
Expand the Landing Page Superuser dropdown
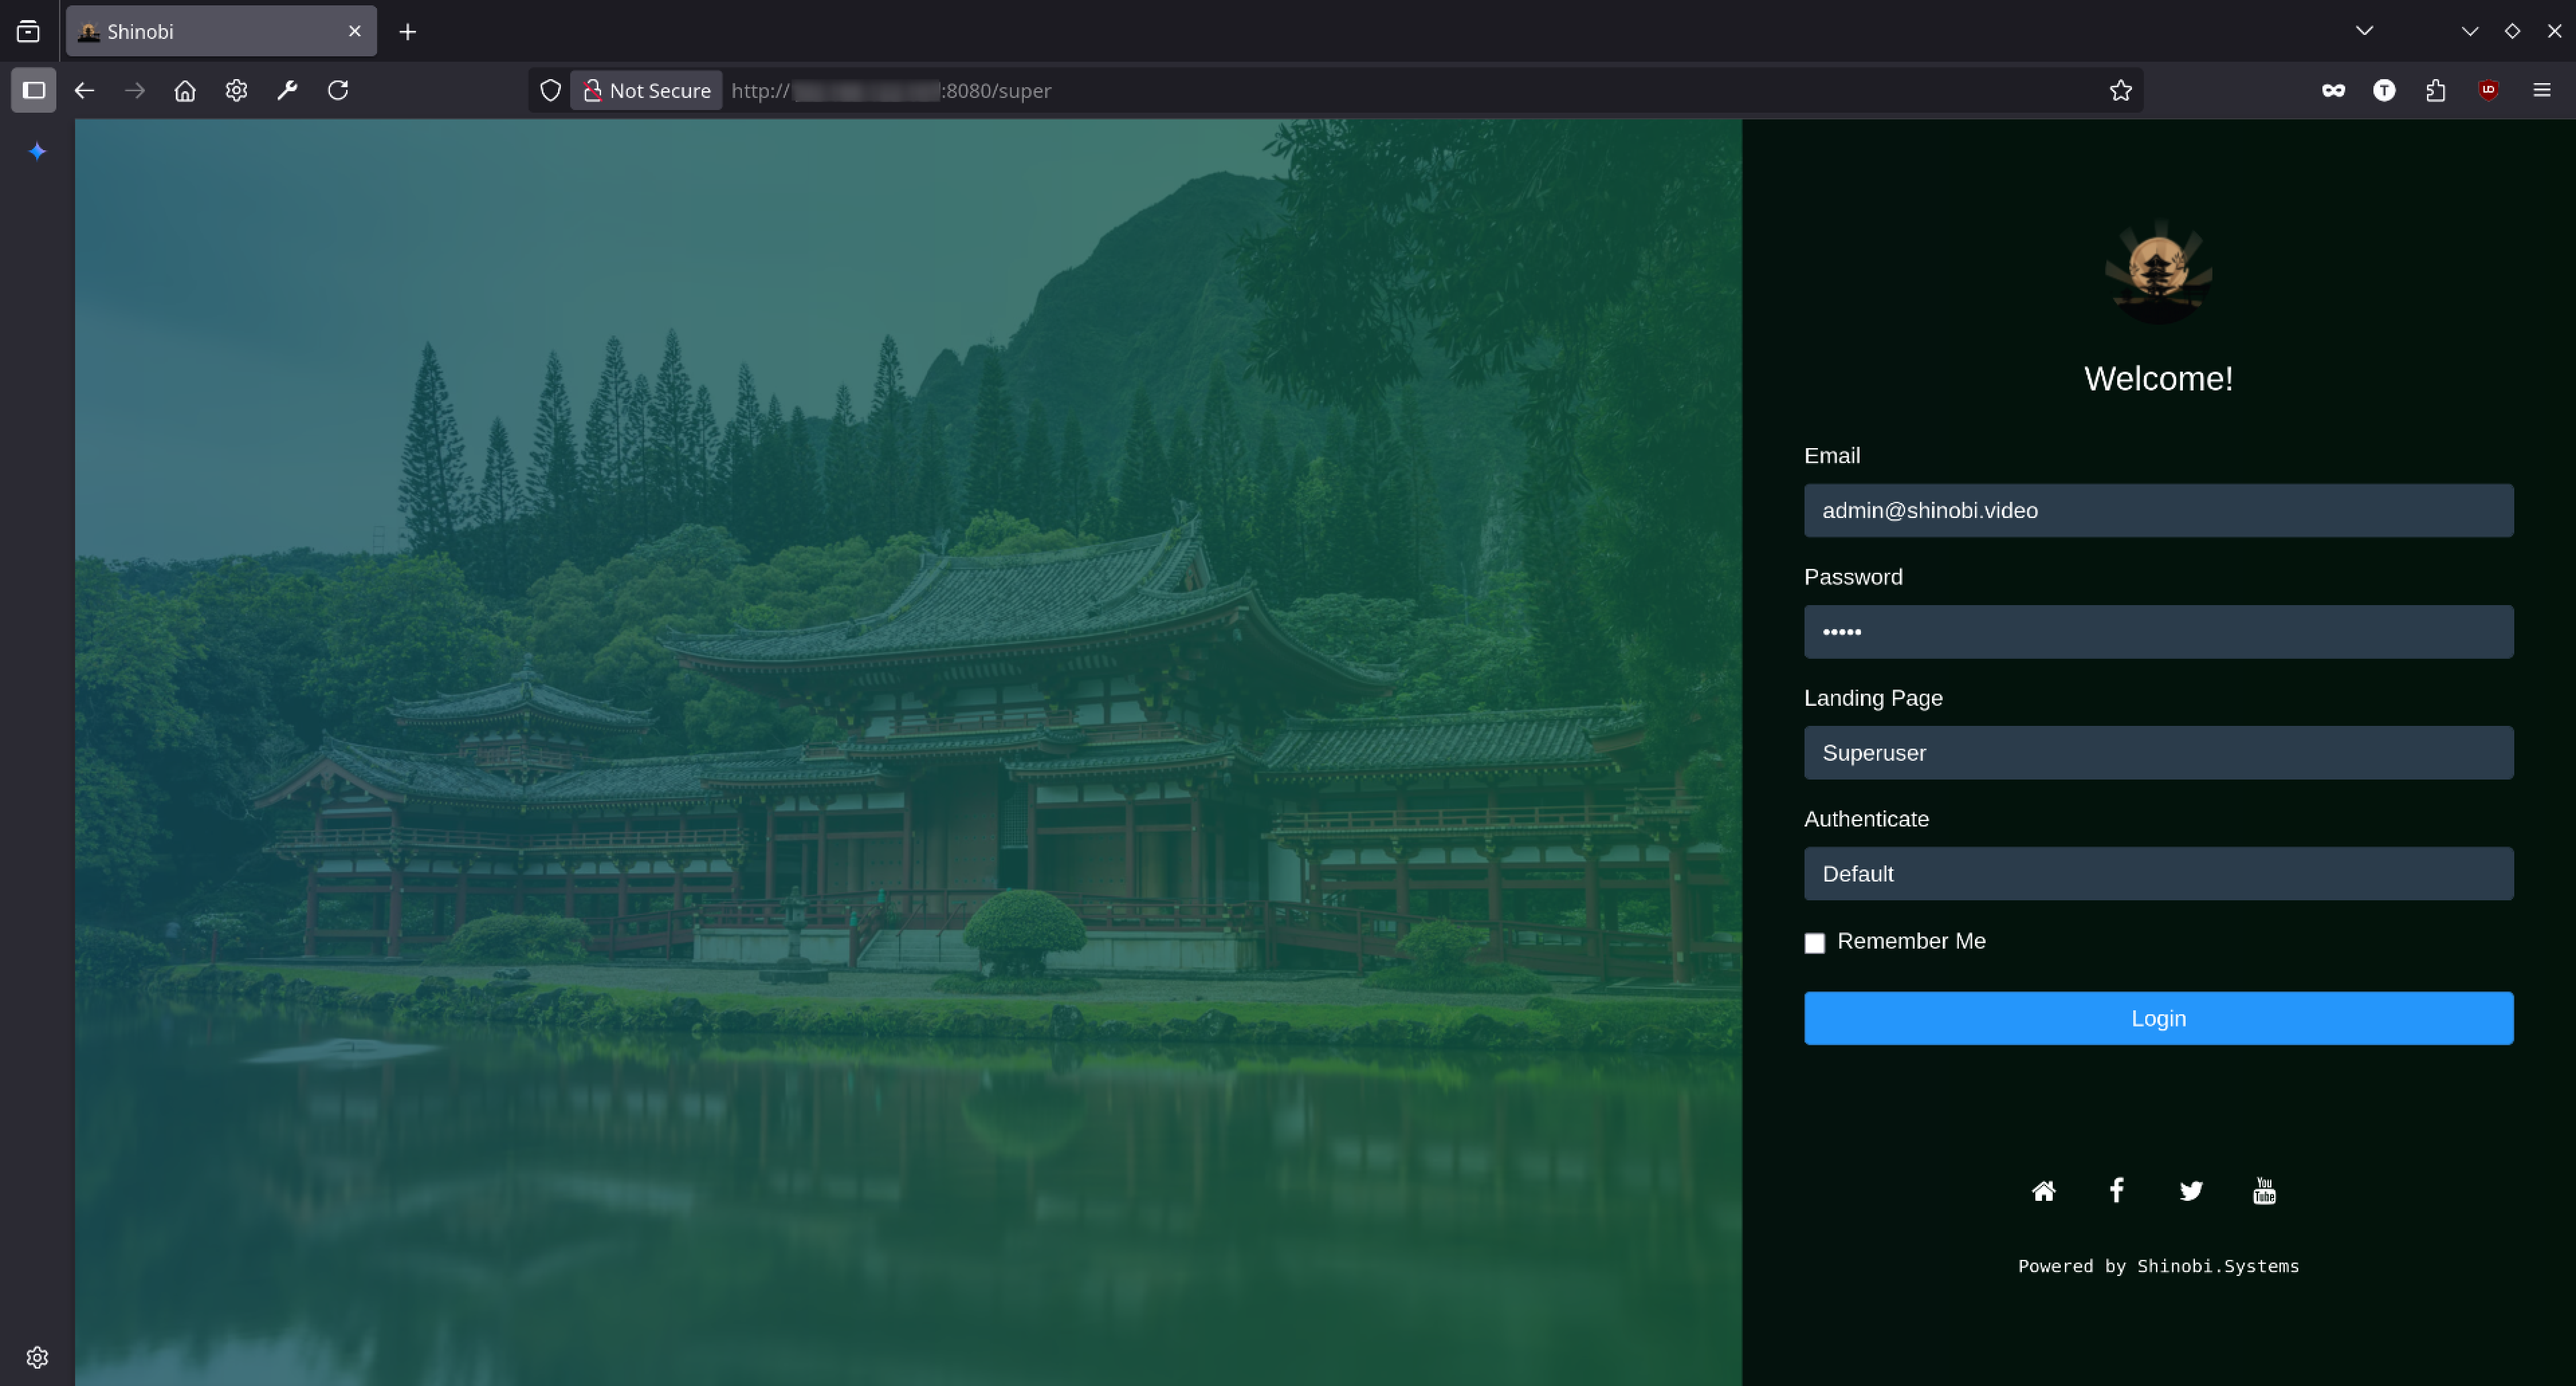2158,753
